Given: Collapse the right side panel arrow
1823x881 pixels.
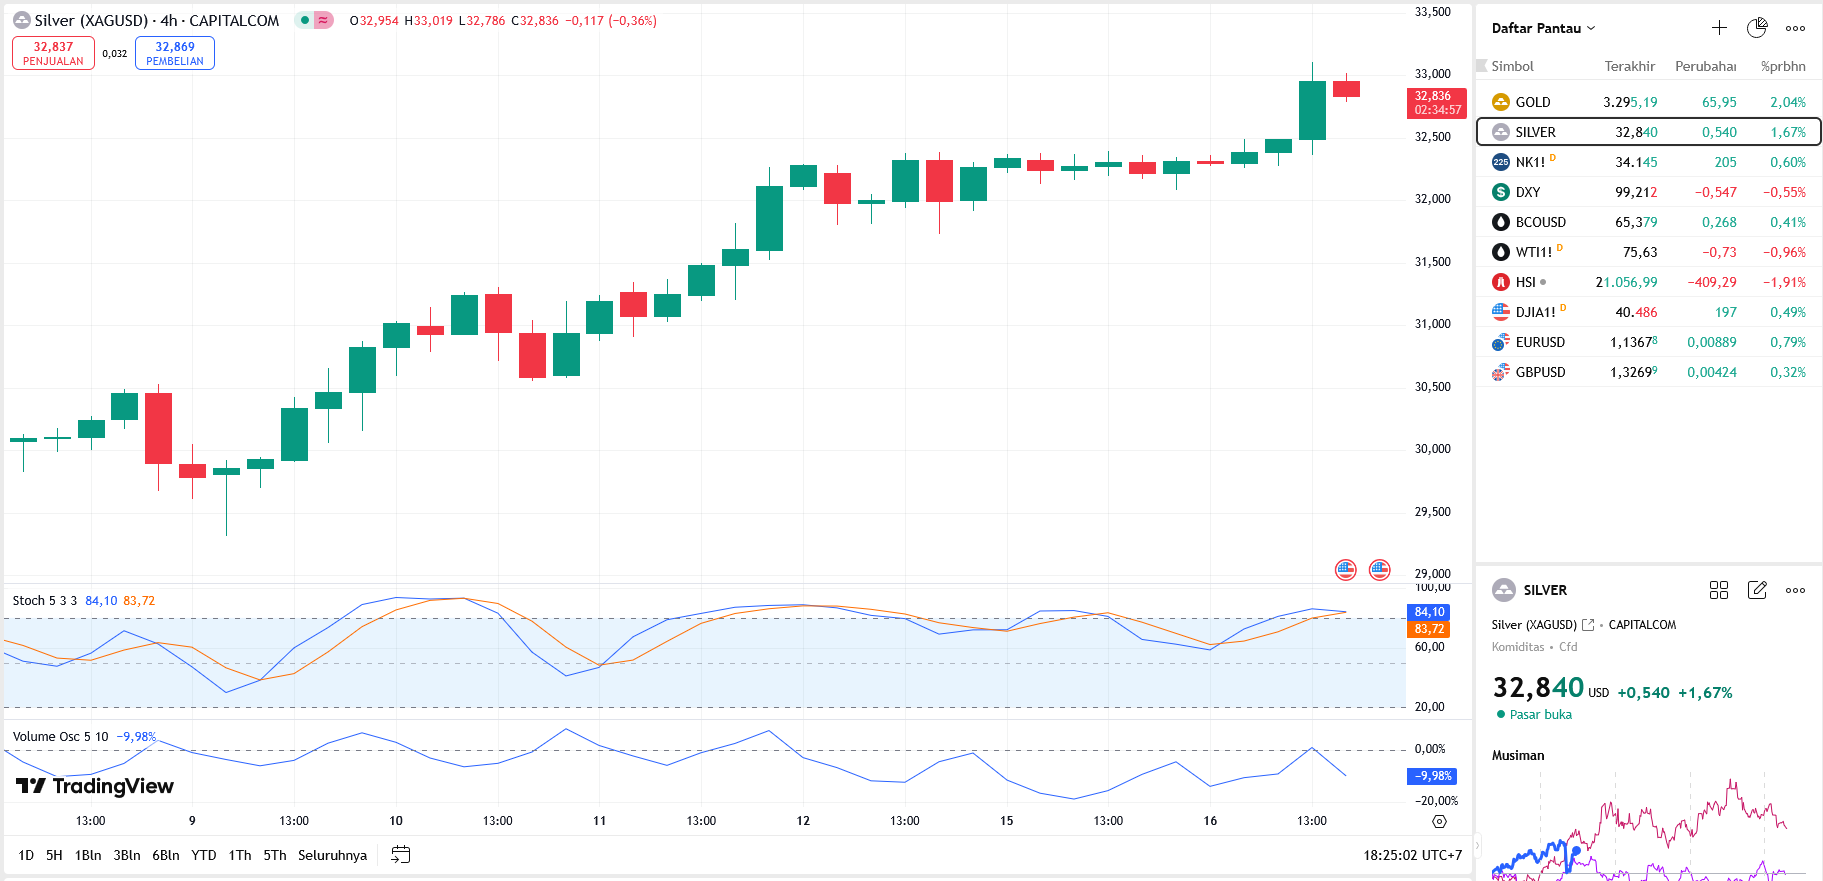Looking at the screenshot, I should pyautogui.click(x=1476, y=846).
